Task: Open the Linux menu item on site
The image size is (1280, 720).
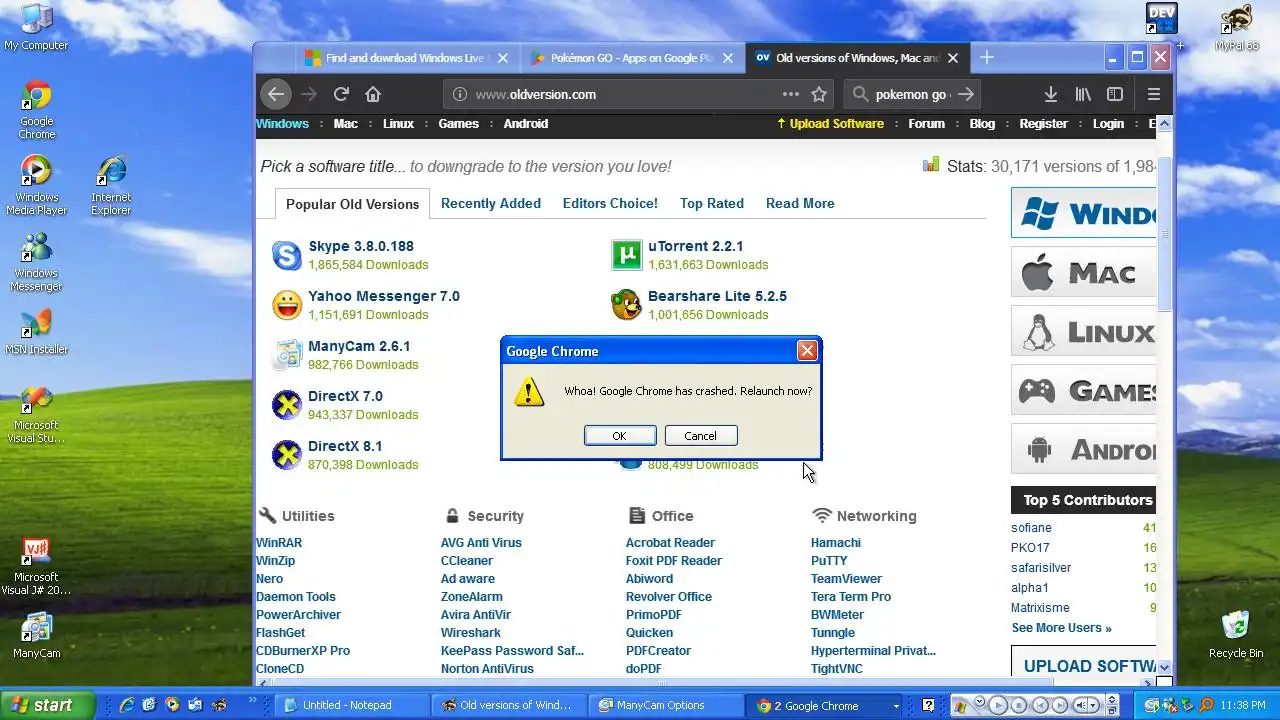Action: tap(398, 124)
